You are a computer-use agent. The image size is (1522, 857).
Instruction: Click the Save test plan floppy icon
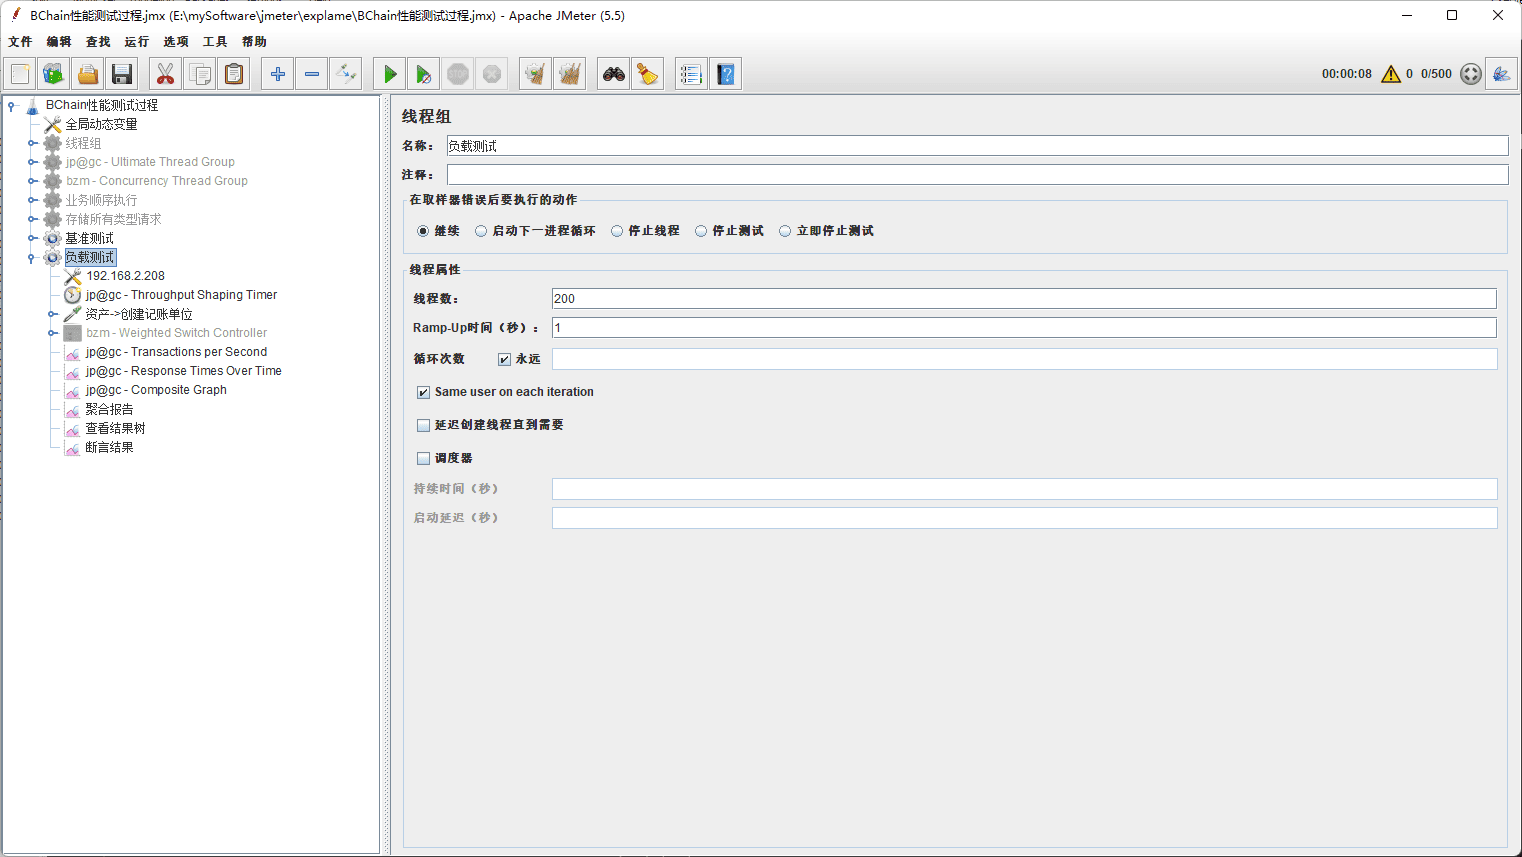[x=122, y=74]
